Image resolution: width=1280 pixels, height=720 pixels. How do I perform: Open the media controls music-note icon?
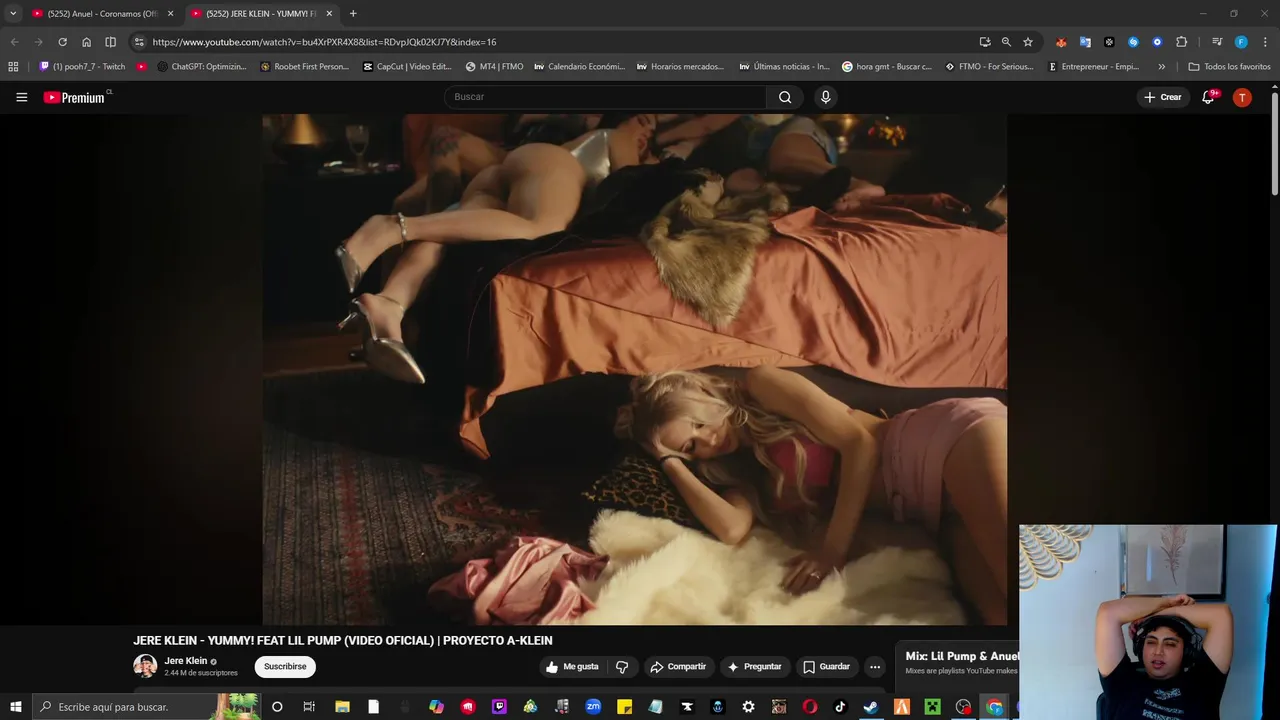[x=1217, y=42]
